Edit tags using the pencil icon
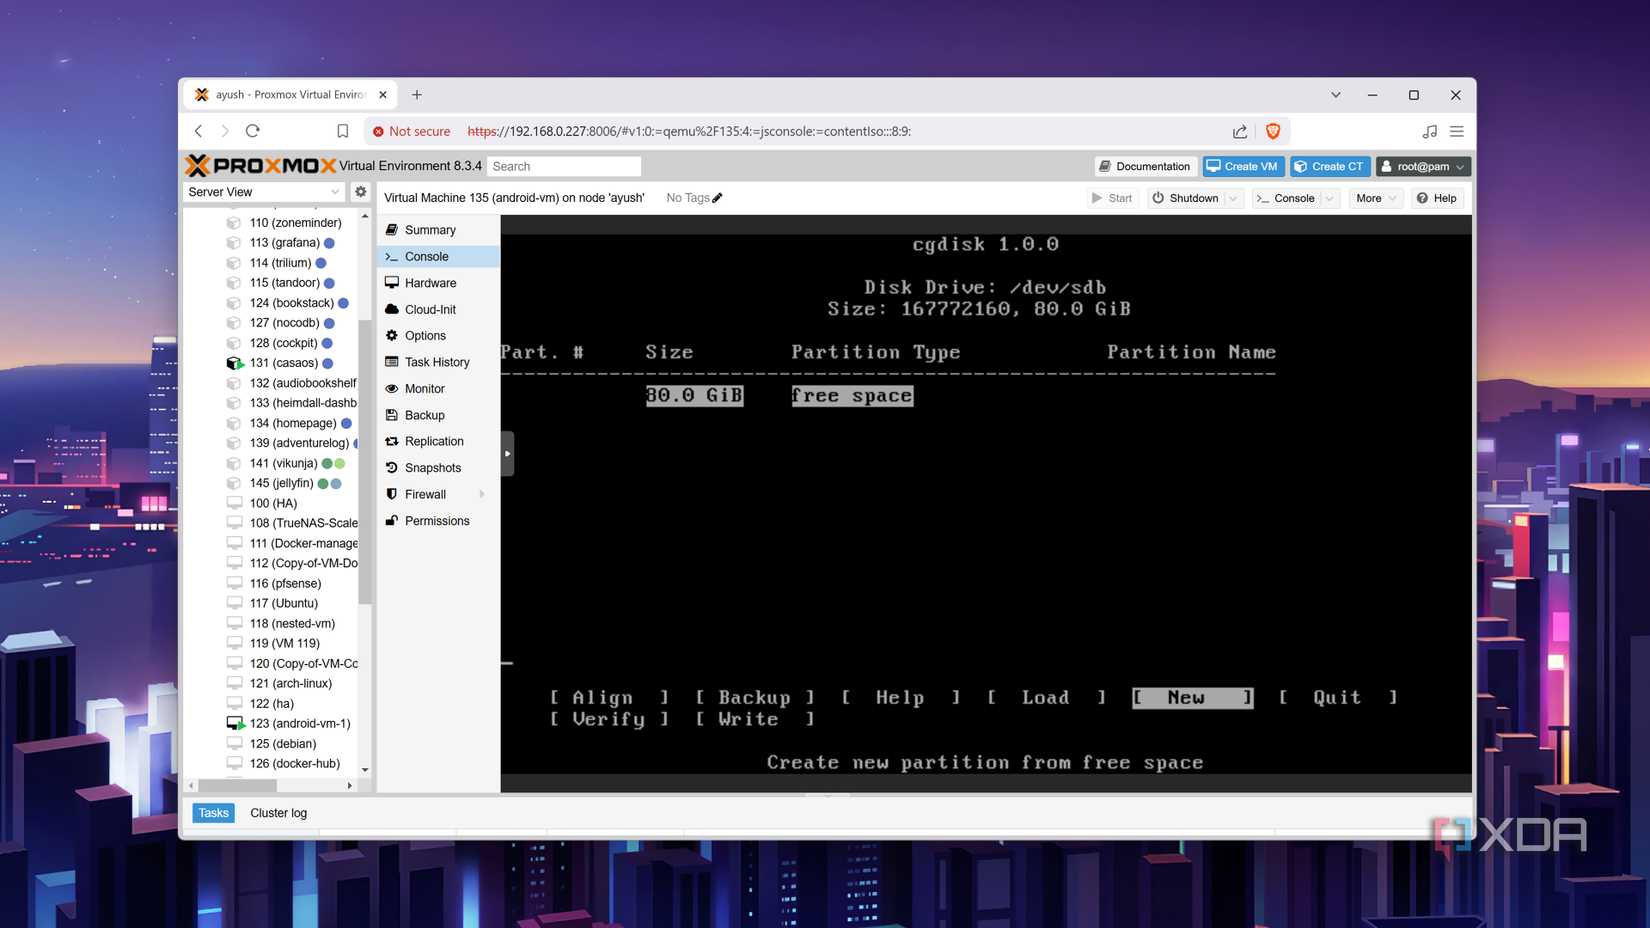The image size is (1650, 928). [x=717, y=197]
